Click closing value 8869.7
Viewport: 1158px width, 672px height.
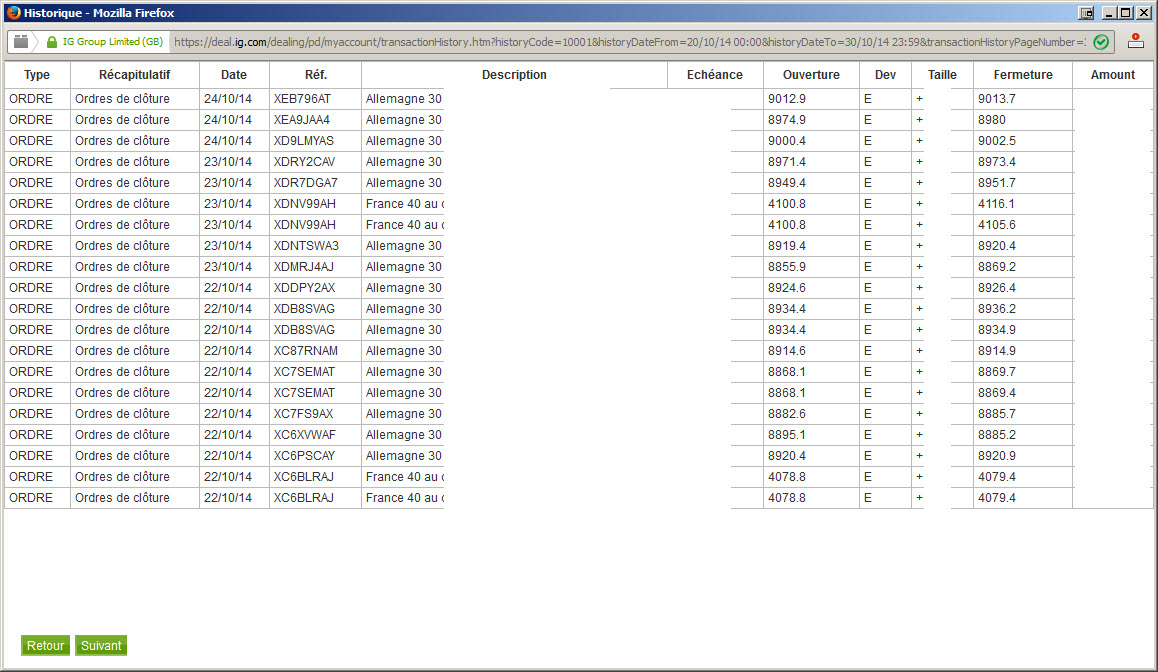(x=997, y=371)
